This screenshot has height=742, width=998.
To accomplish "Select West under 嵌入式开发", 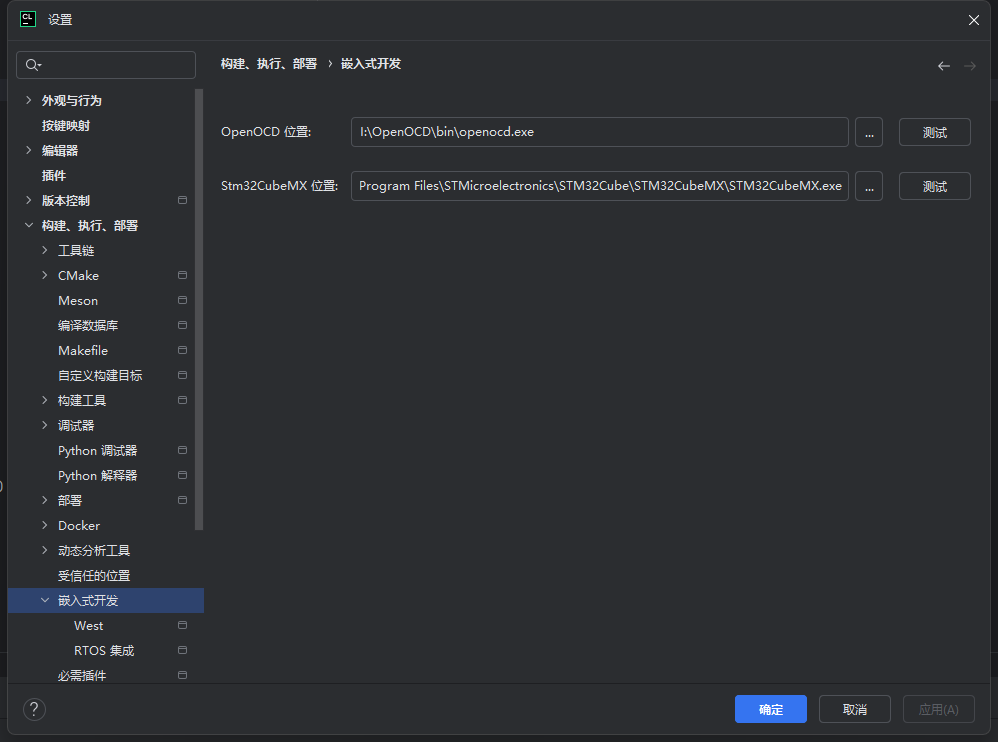I will [88, 626].
